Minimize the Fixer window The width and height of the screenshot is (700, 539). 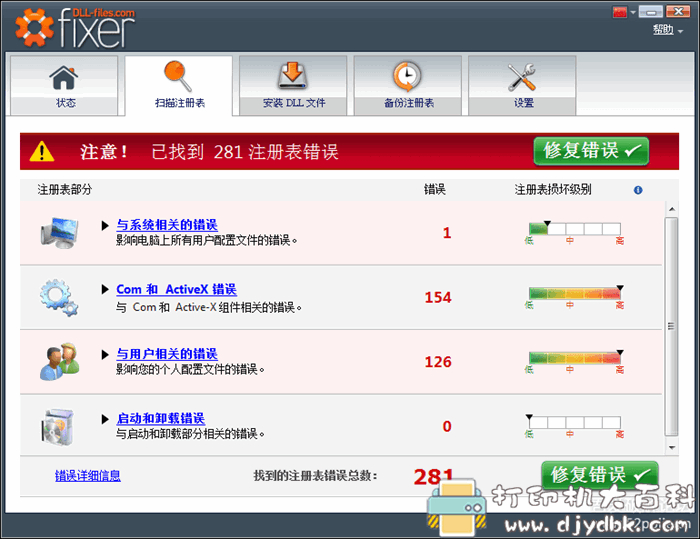[x=650, y=12]
